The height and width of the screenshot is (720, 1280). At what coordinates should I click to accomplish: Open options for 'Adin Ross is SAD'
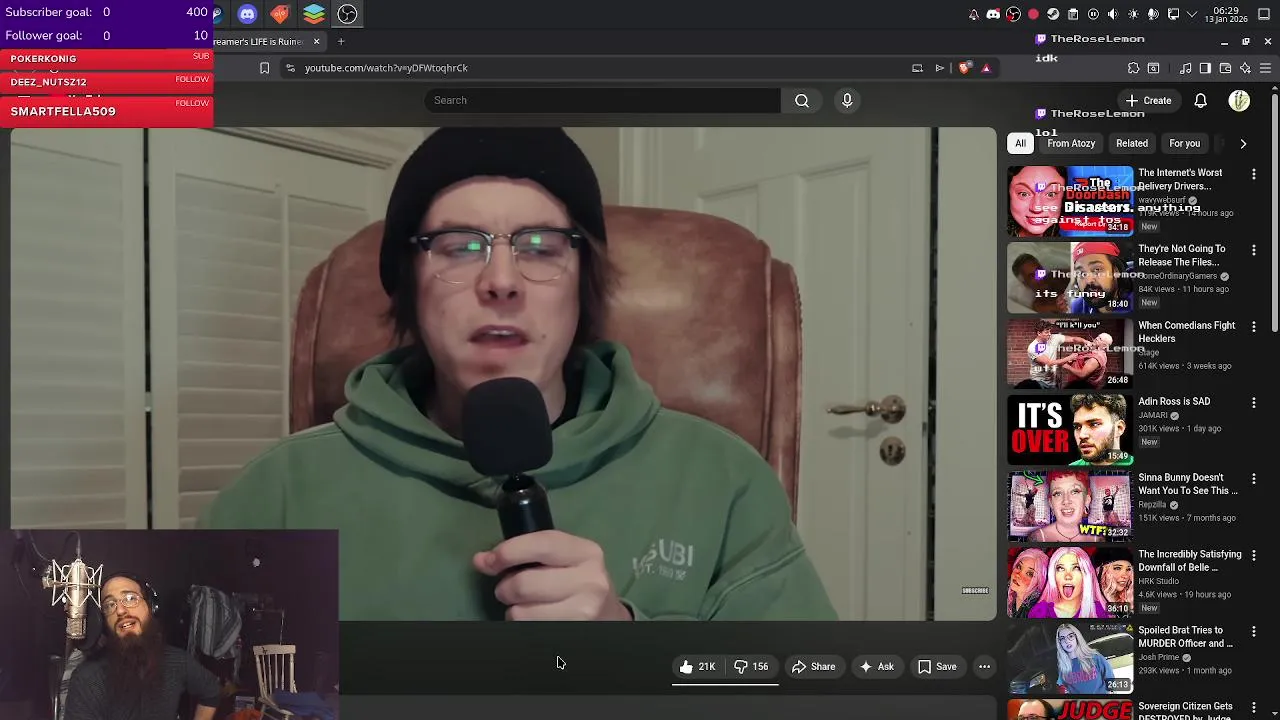1253,403
